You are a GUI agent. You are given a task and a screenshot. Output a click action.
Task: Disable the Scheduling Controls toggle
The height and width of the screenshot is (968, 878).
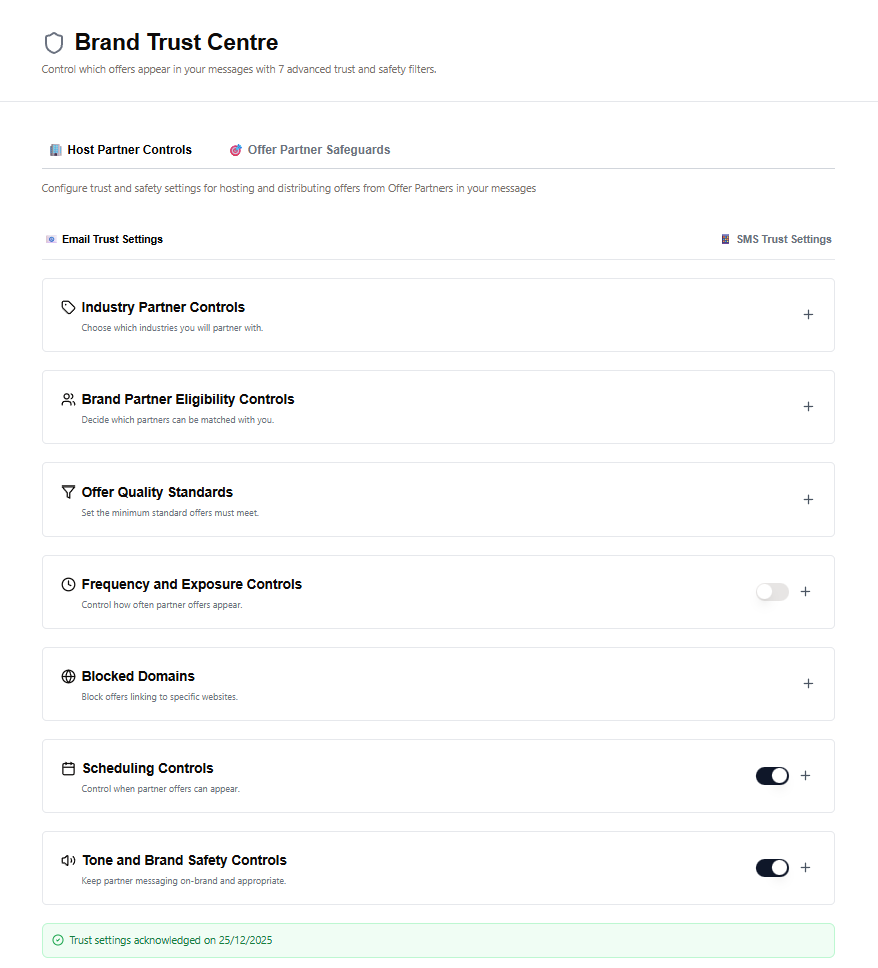click(772, 776)
